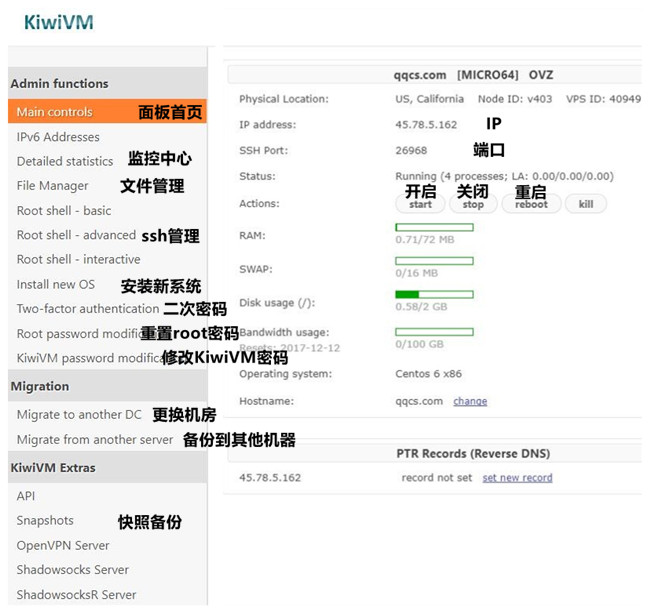Click the SWAP usage bar
The height and width of the screenshot is (613, 650).
(434, 261)
